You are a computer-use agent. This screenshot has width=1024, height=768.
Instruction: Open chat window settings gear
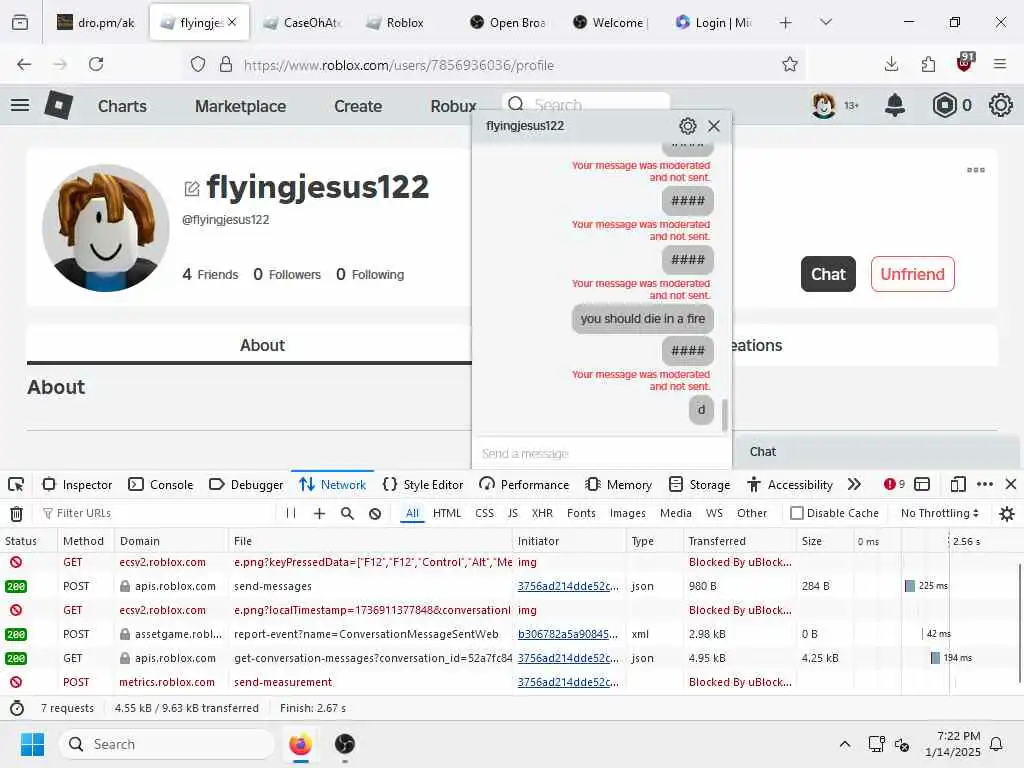[x=687, y=126]
